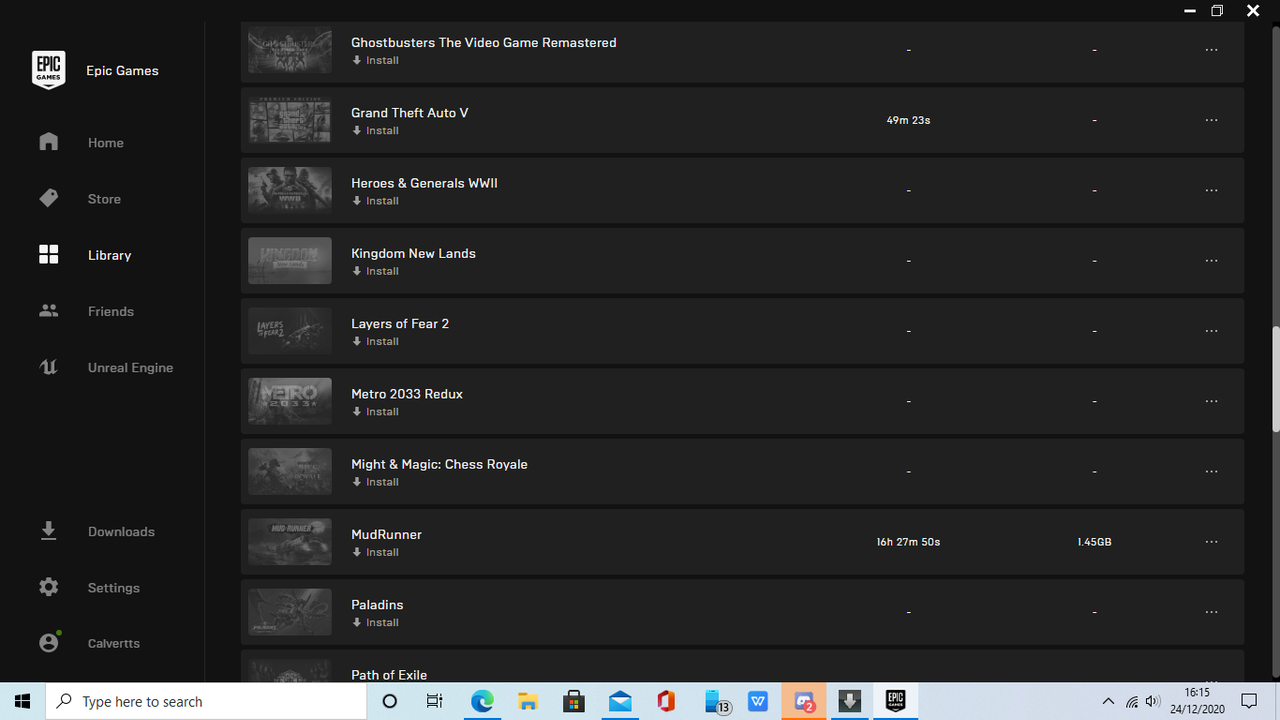
Task: Install Might & Magic: Chess Royale
Action: click(x=375, y=482)
